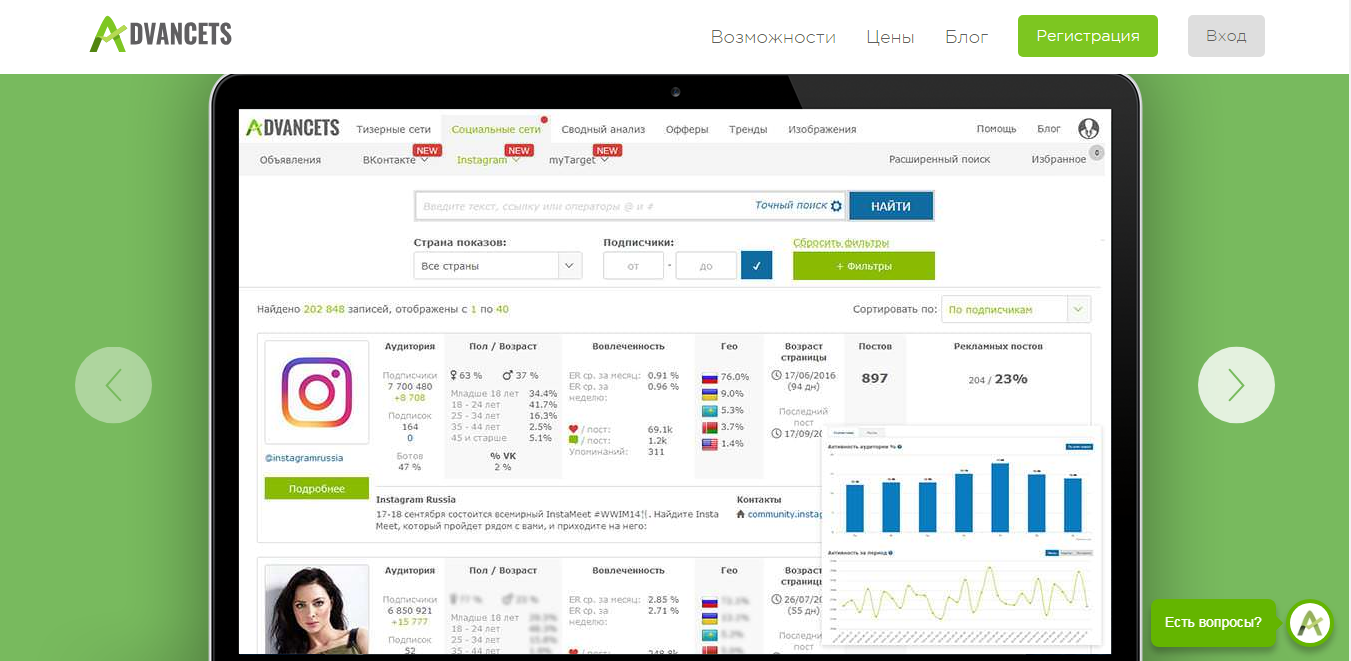
Task: Open the Изображения tab
Action: coord(822,129)
